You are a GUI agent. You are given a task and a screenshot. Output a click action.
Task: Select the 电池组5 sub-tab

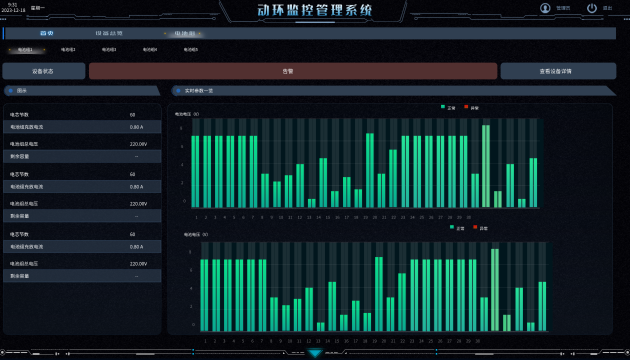(x=191, y=50)
